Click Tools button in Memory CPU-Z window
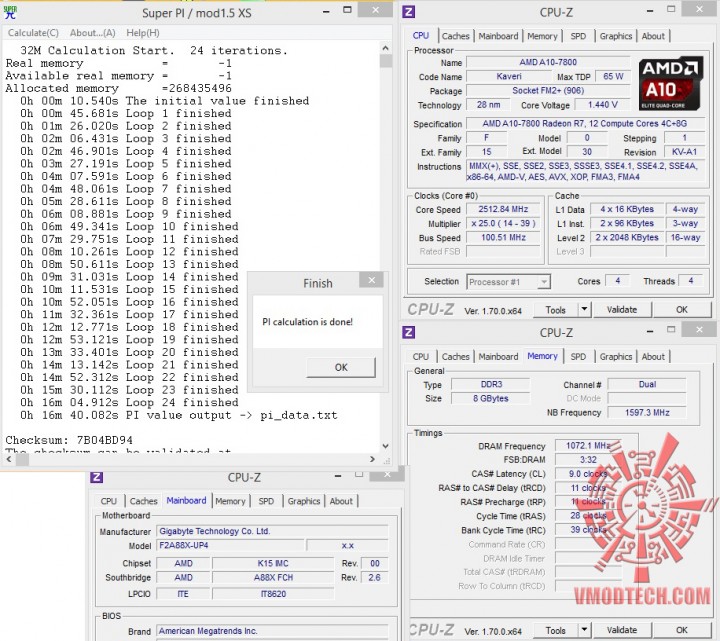 click(x=555, y=630)
